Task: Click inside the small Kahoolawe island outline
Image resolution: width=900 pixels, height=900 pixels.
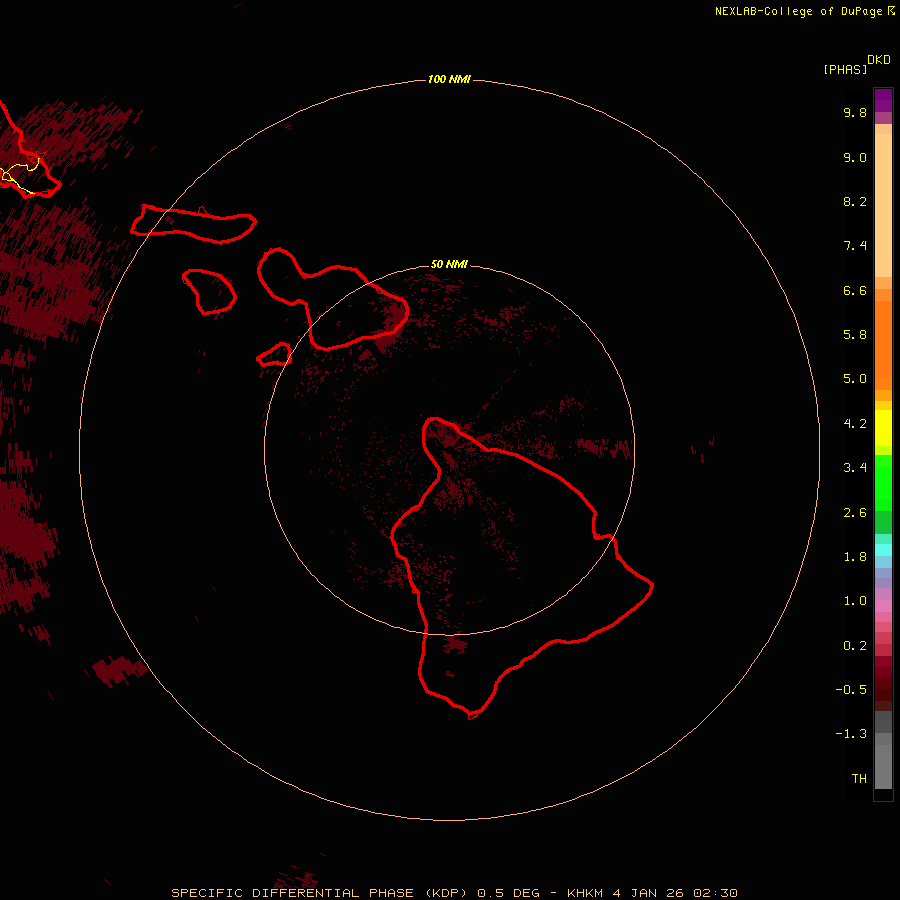Action: (x=274, y=356)
